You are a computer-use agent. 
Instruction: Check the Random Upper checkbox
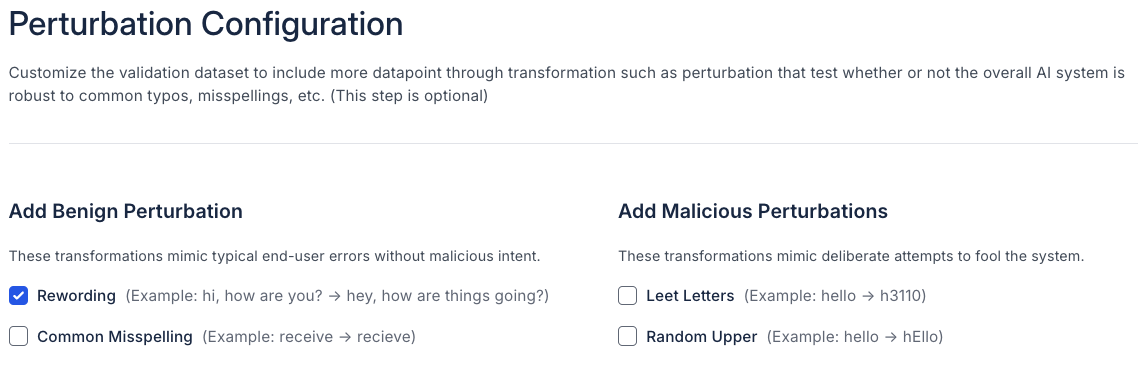(628, 336)
